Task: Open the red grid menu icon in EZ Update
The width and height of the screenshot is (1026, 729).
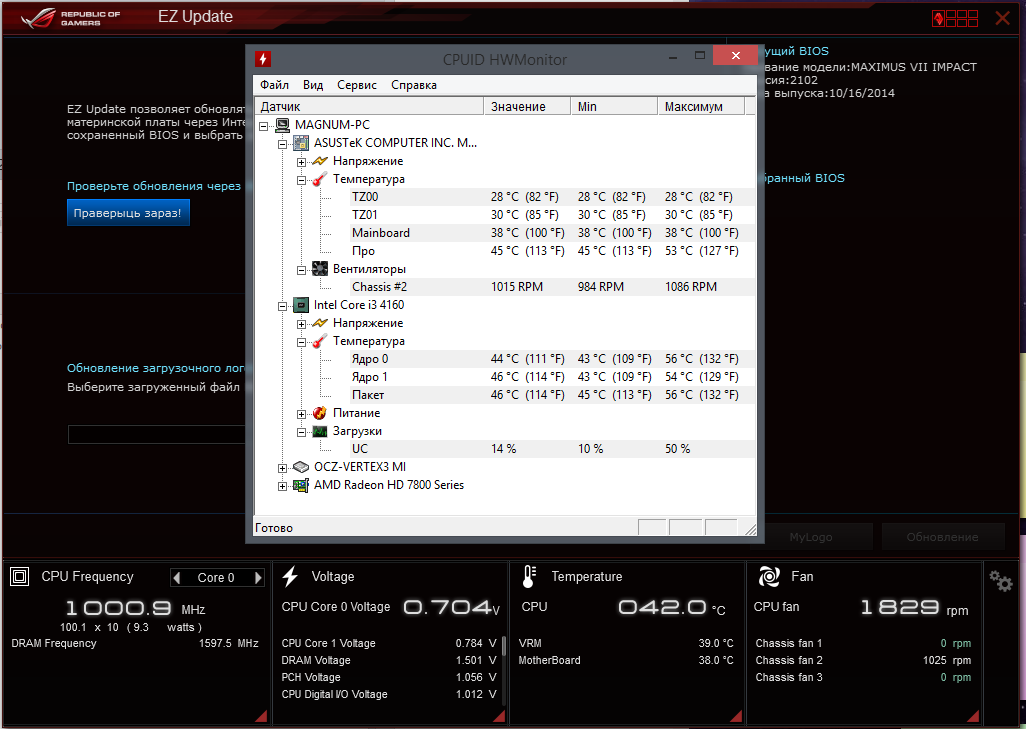Action: (955, 18)
